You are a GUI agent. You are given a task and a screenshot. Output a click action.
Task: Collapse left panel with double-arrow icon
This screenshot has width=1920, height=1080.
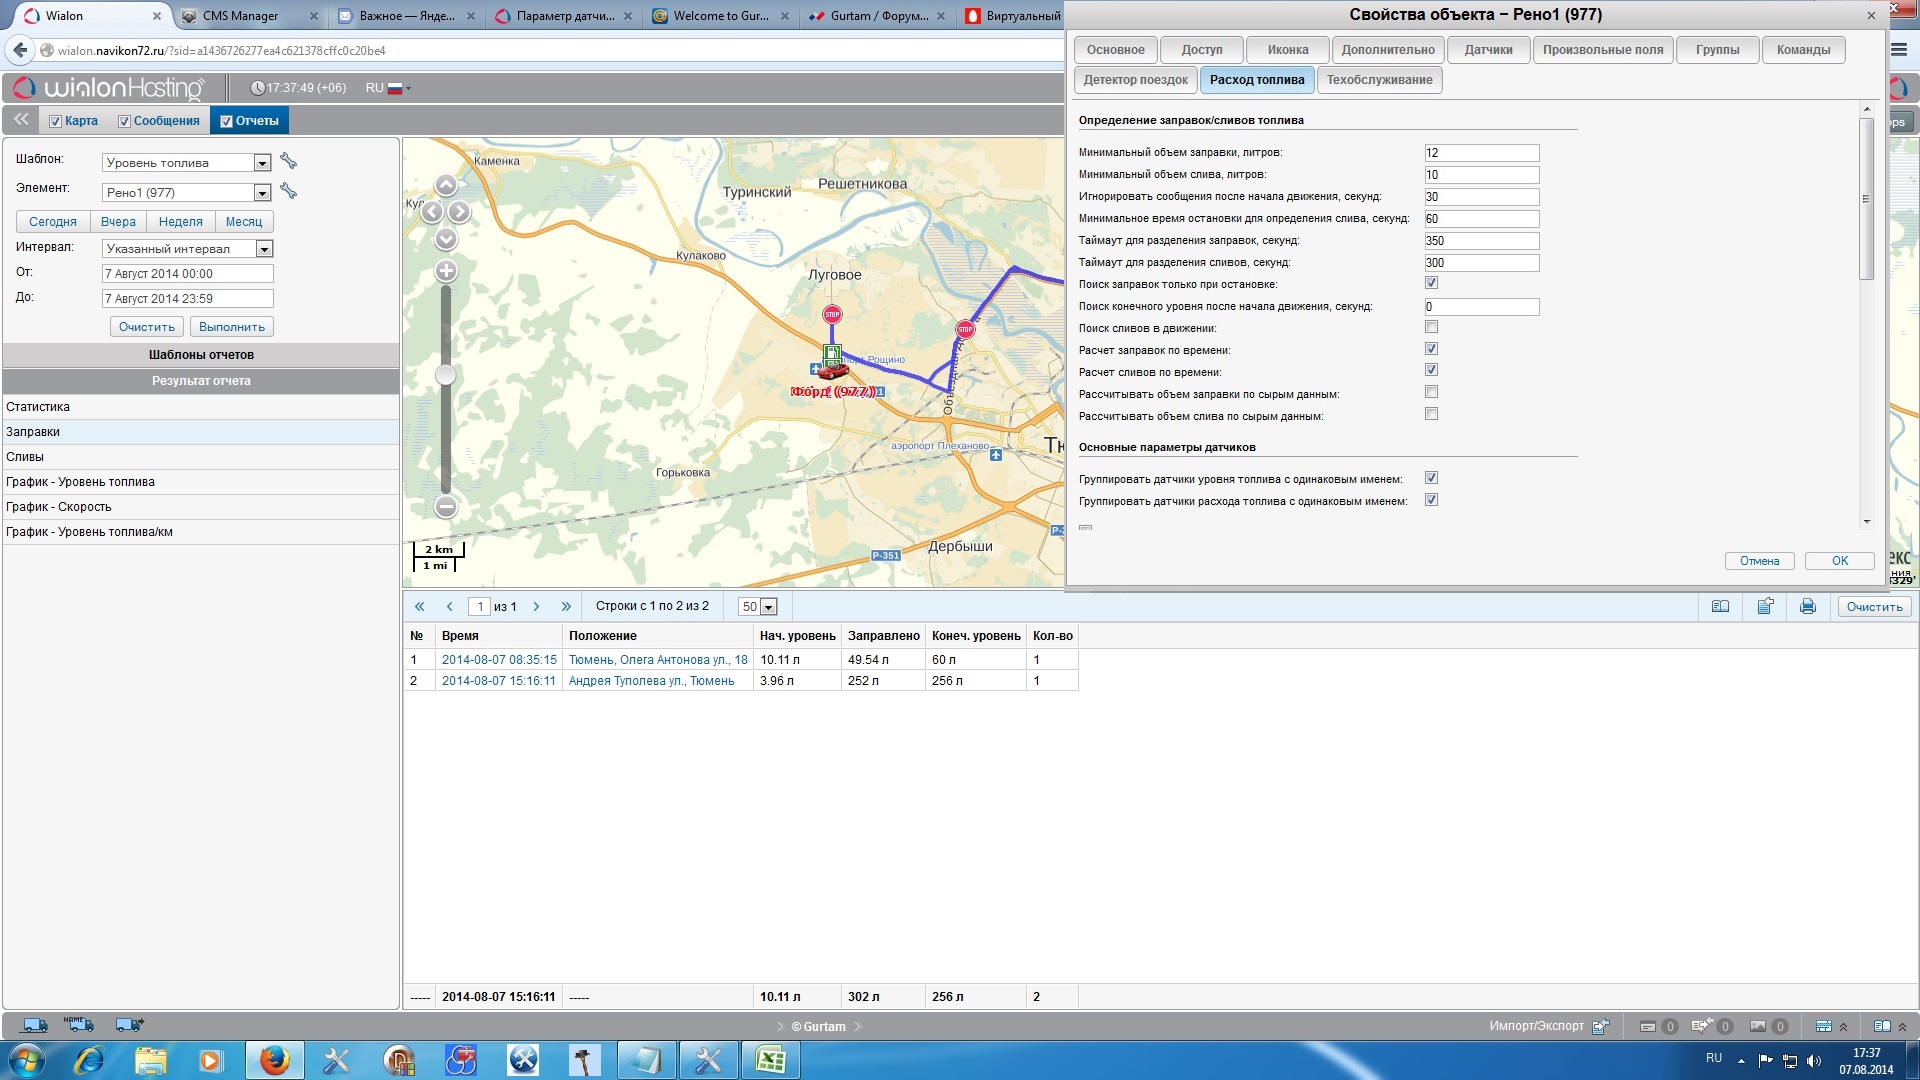coord(21,120)
